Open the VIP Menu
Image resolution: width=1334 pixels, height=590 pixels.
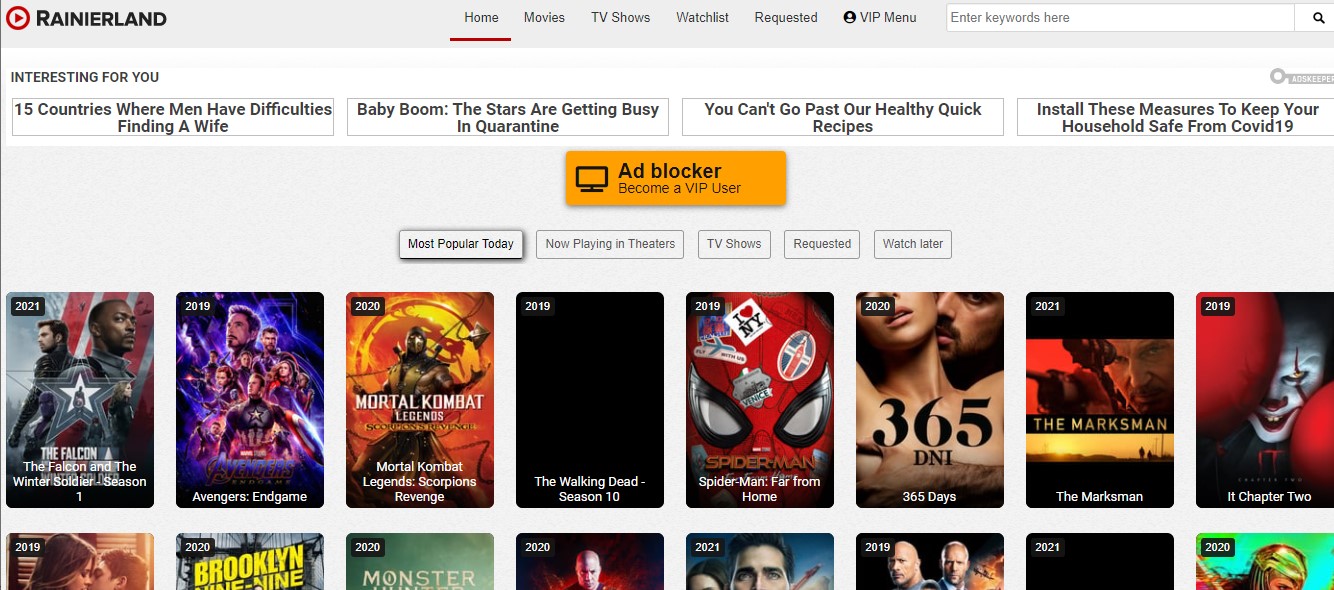point(880,18)
